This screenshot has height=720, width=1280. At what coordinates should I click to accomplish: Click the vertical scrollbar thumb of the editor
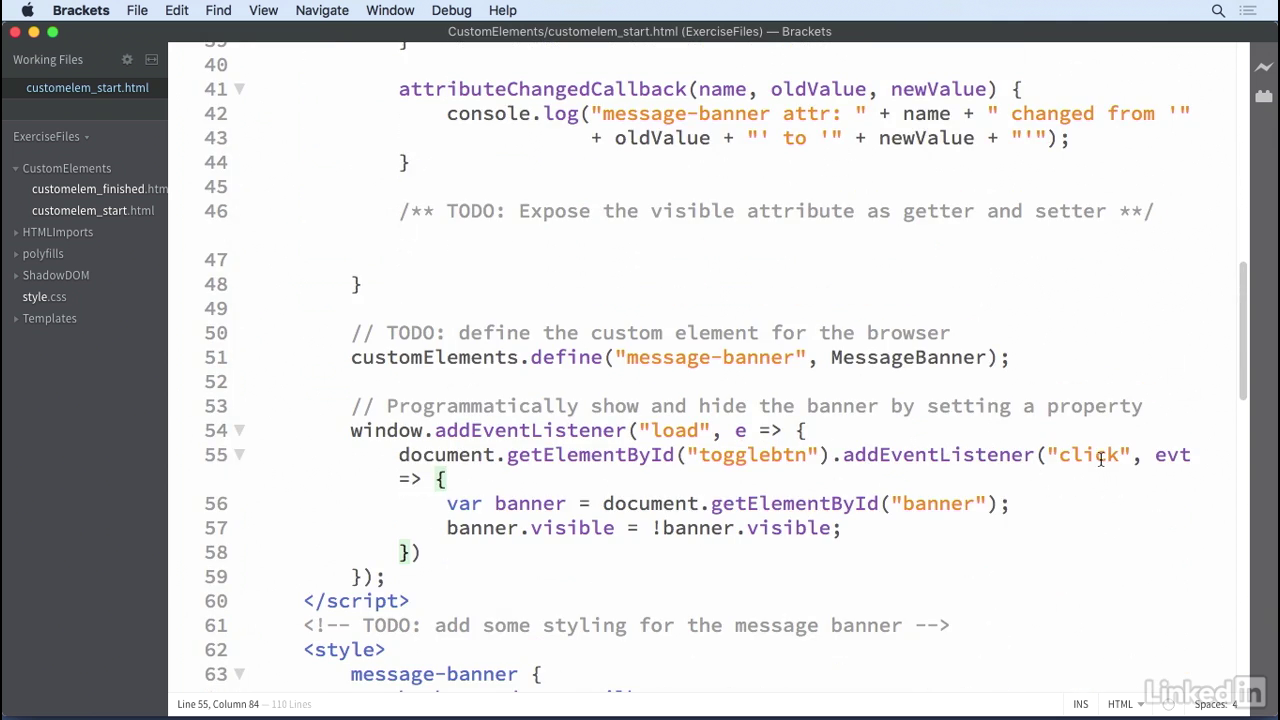(1243, 330)
